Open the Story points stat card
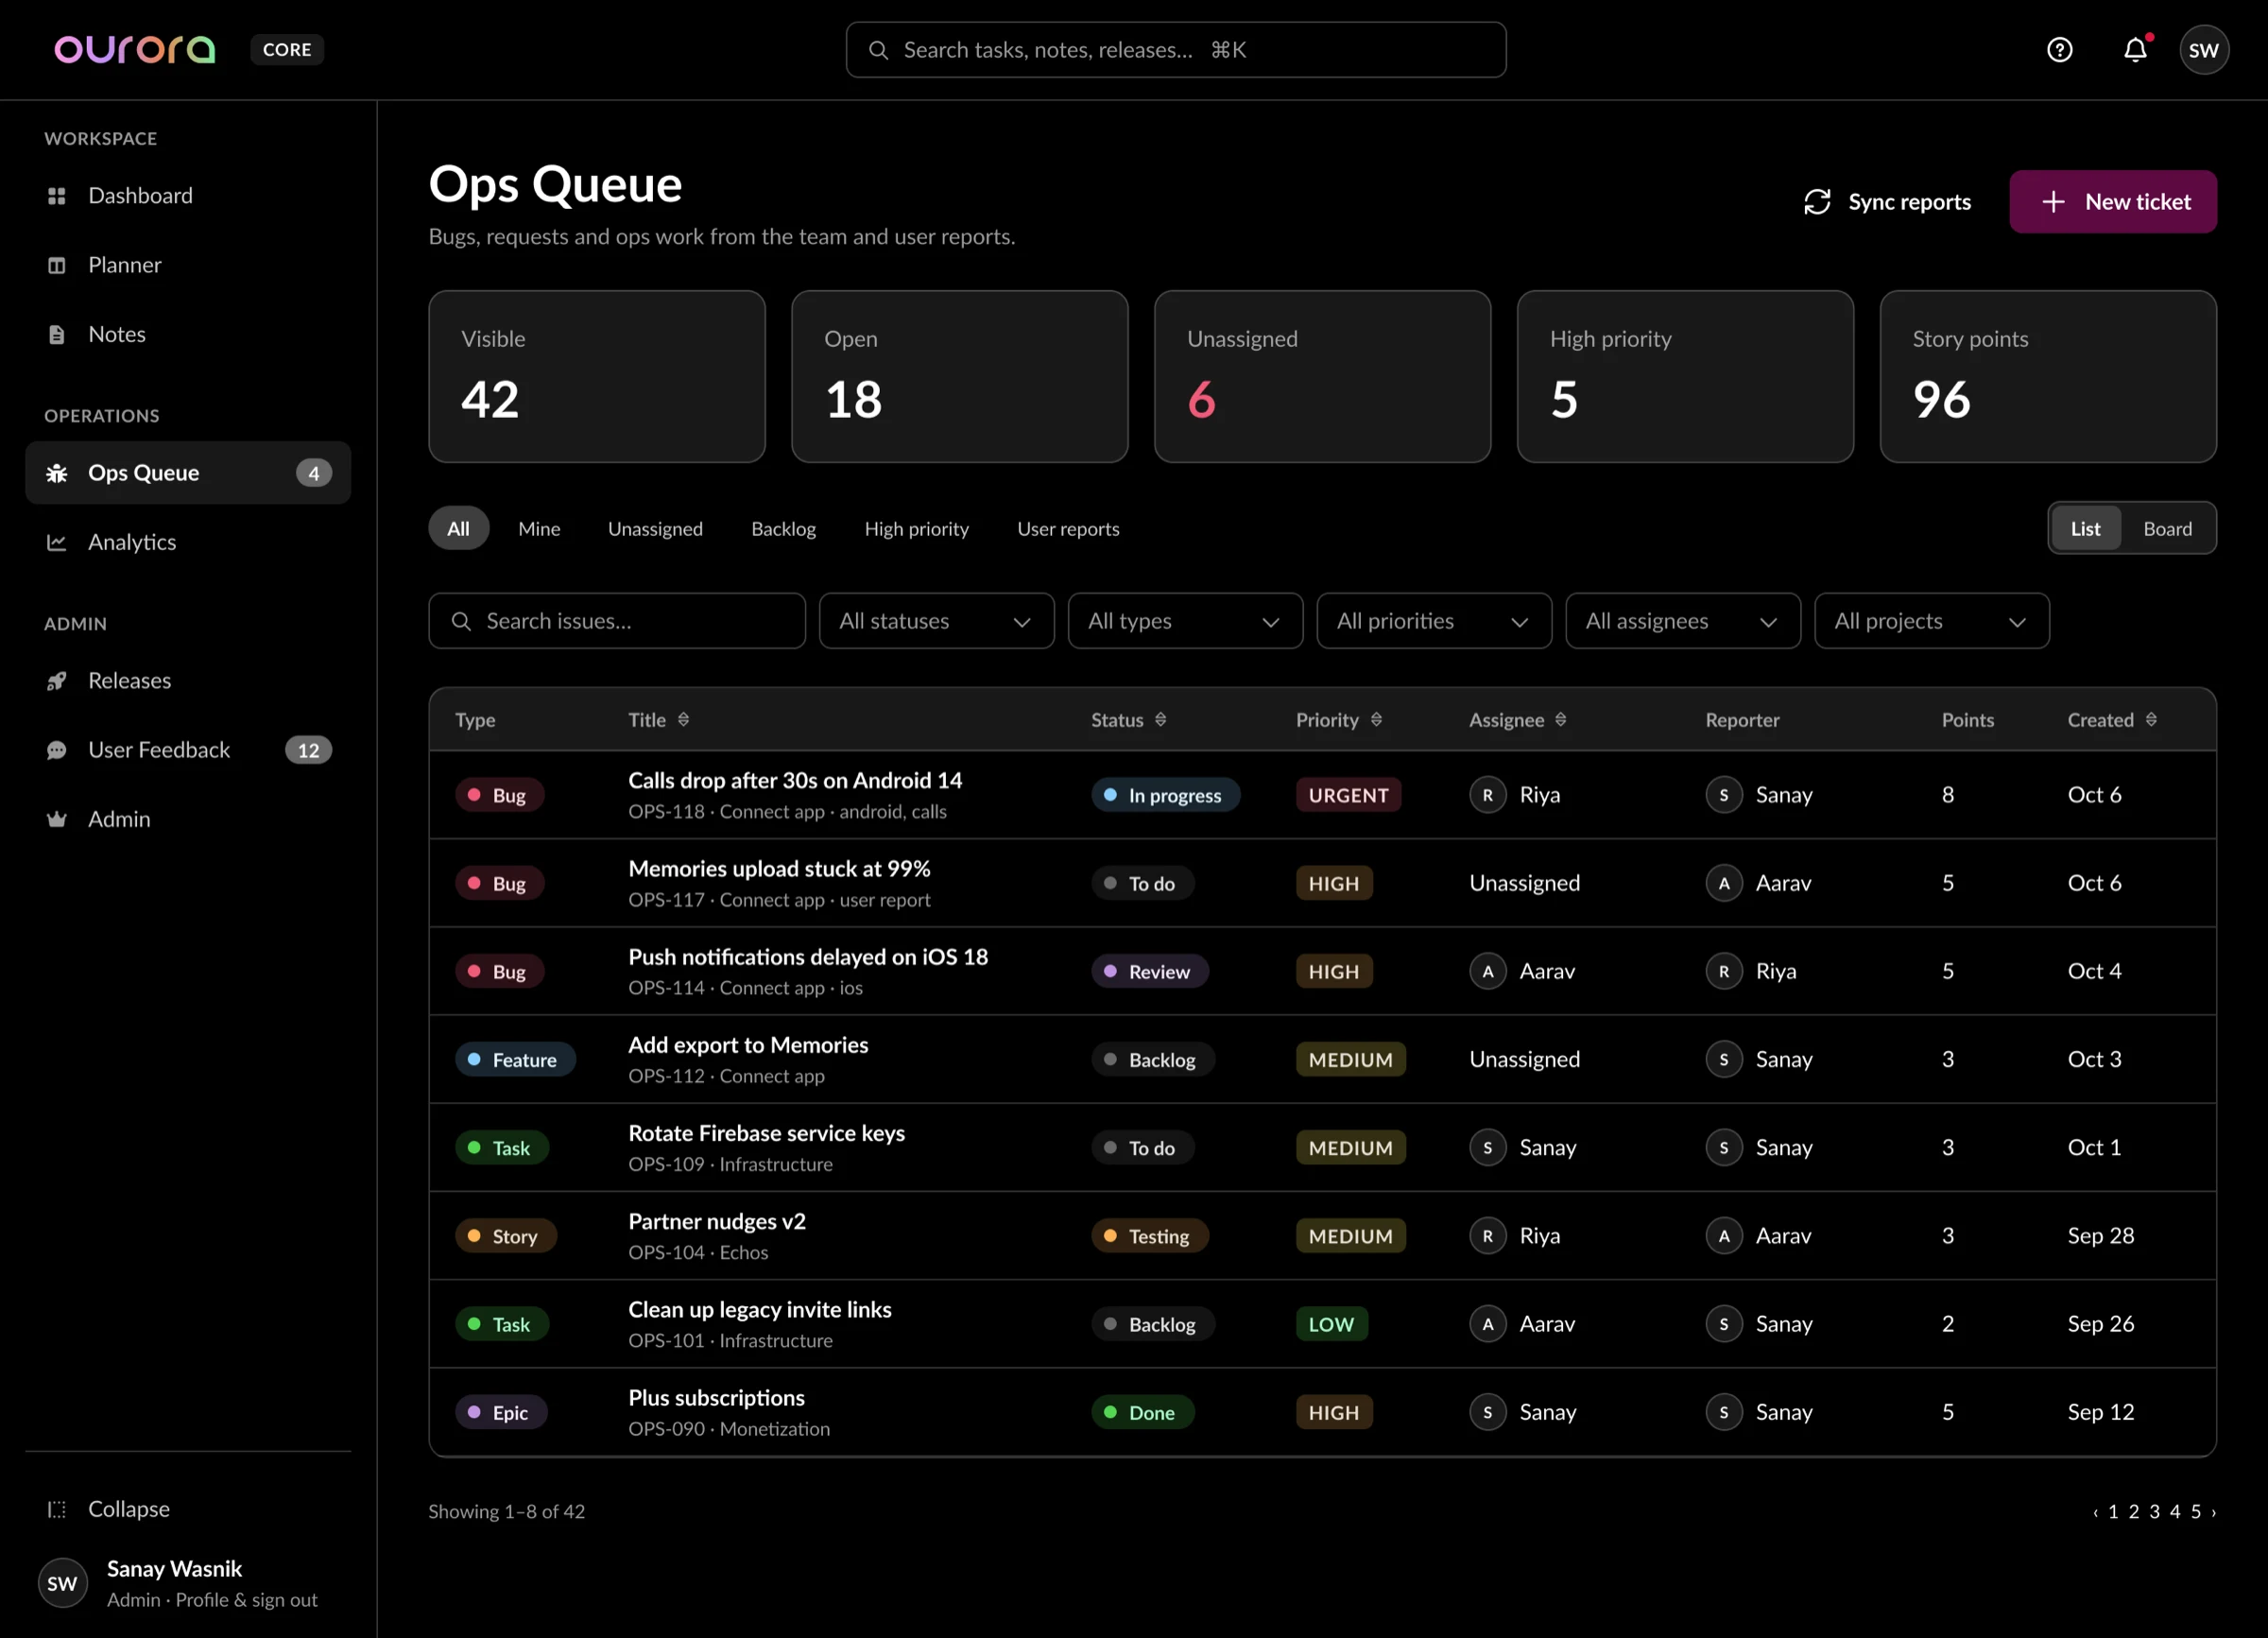 pyautogui.click(x=2048, y=376)
